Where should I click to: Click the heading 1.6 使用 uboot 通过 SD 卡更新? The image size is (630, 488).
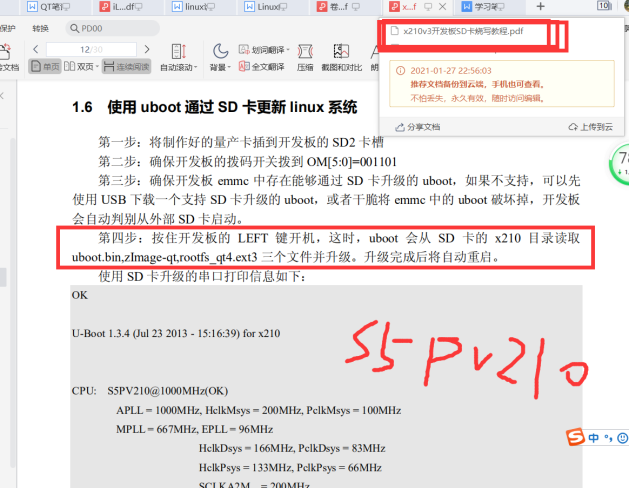215,107
